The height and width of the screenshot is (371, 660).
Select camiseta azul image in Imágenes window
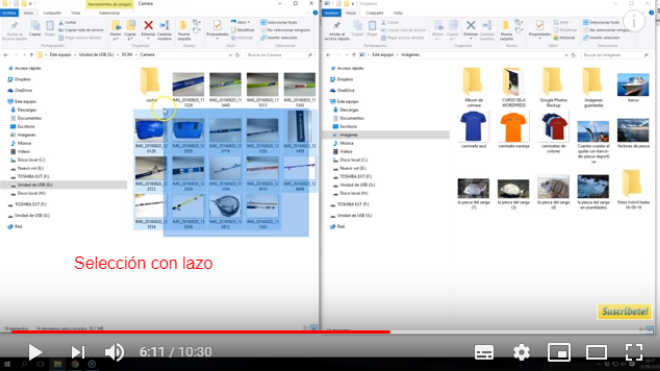tap(474, 130)
